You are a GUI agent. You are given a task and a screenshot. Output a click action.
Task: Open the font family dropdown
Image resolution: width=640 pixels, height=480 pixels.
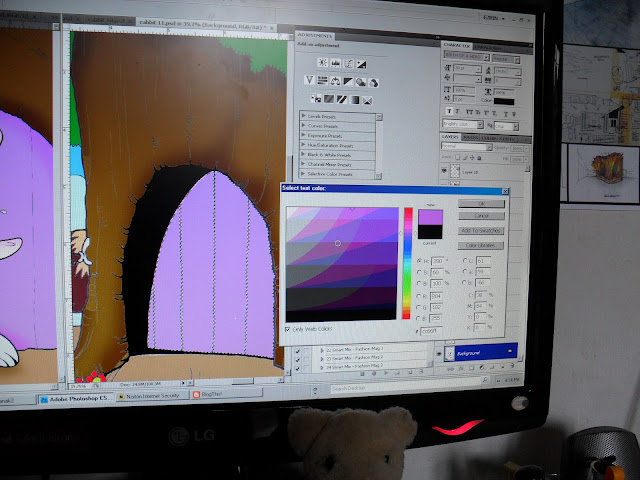pos(467,57)
